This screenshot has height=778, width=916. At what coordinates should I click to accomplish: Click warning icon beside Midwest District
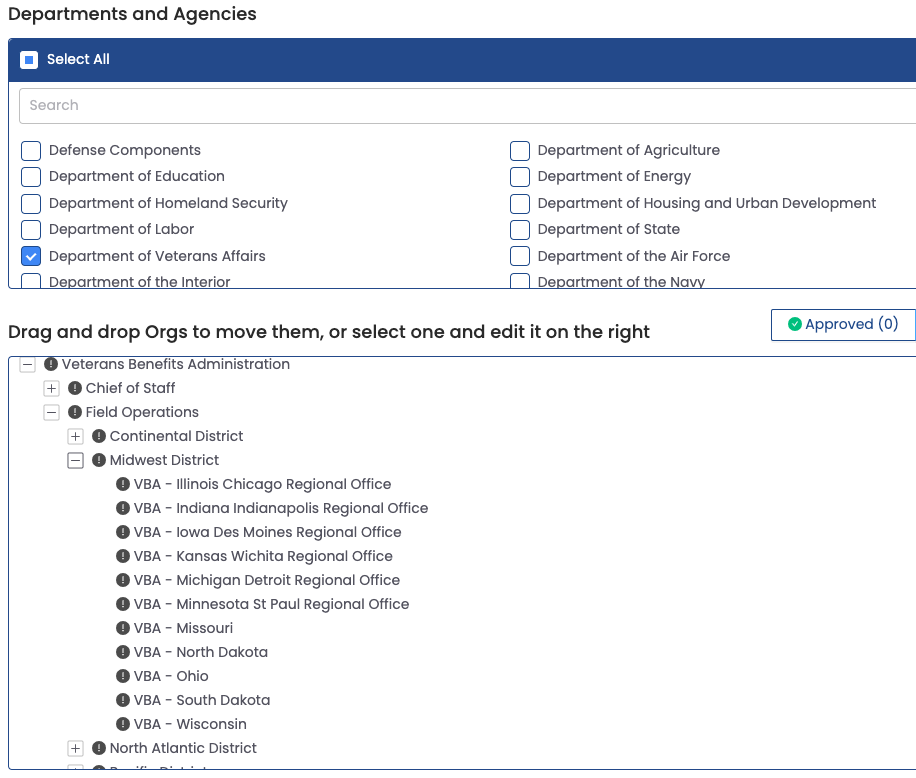tap(99, 460)
